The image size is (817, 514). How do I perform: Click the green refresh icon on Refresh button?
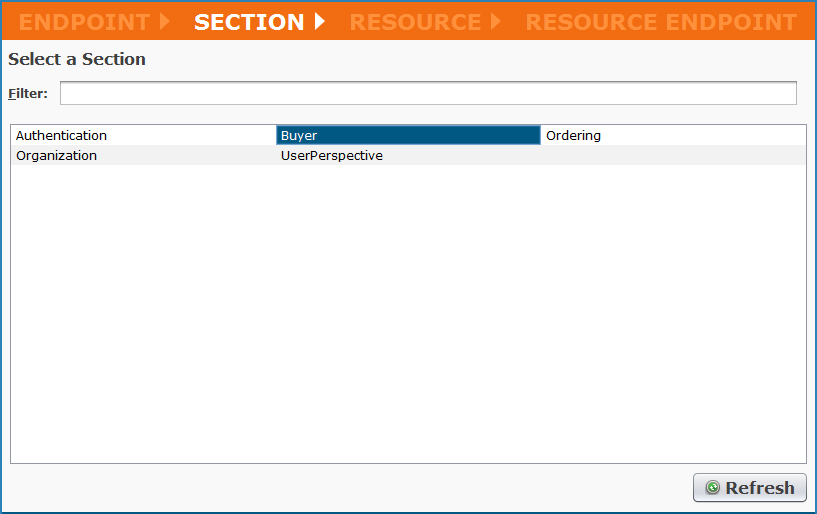712,488
